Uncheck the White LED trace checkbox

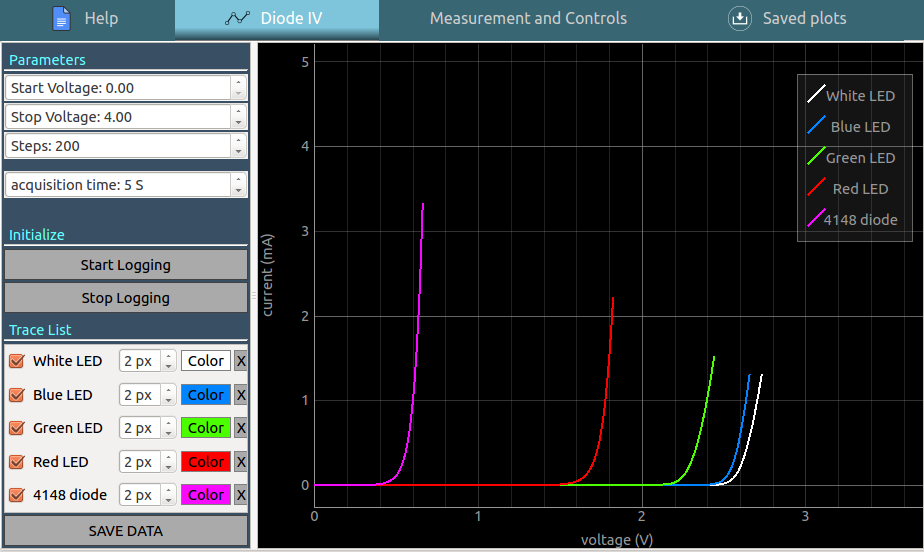coord(16,361)
